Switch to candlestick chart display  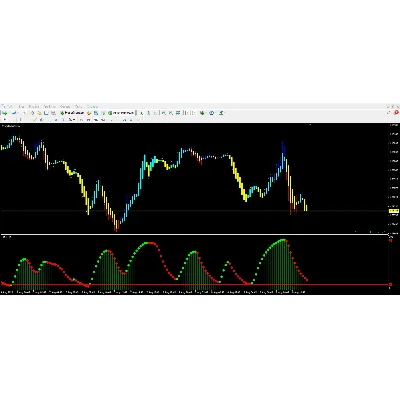pyautogui.click(x=148, y=113)
